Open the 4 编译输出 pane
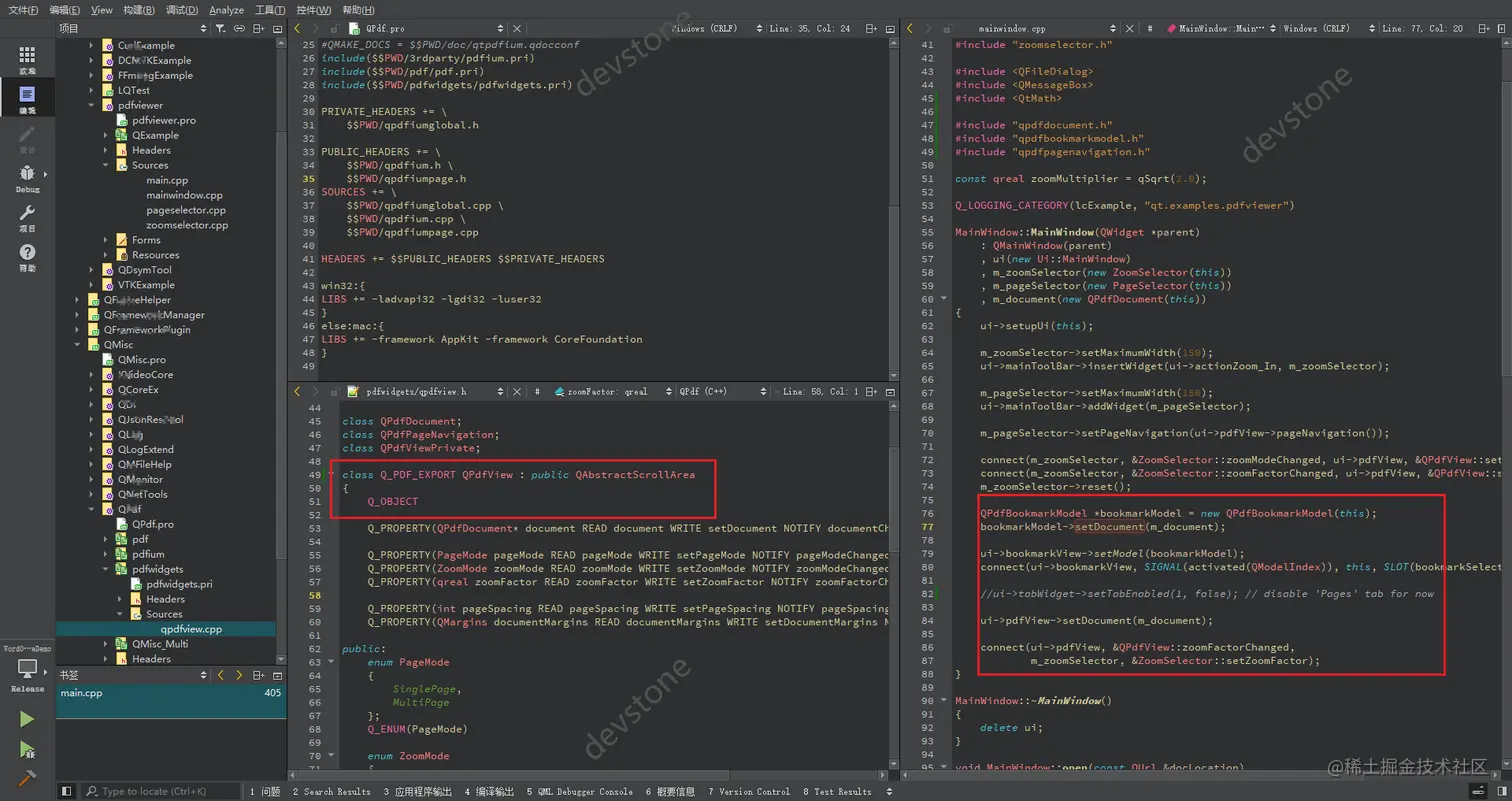Viewport: 1512px width, 801px height. (x=489, y=791)
